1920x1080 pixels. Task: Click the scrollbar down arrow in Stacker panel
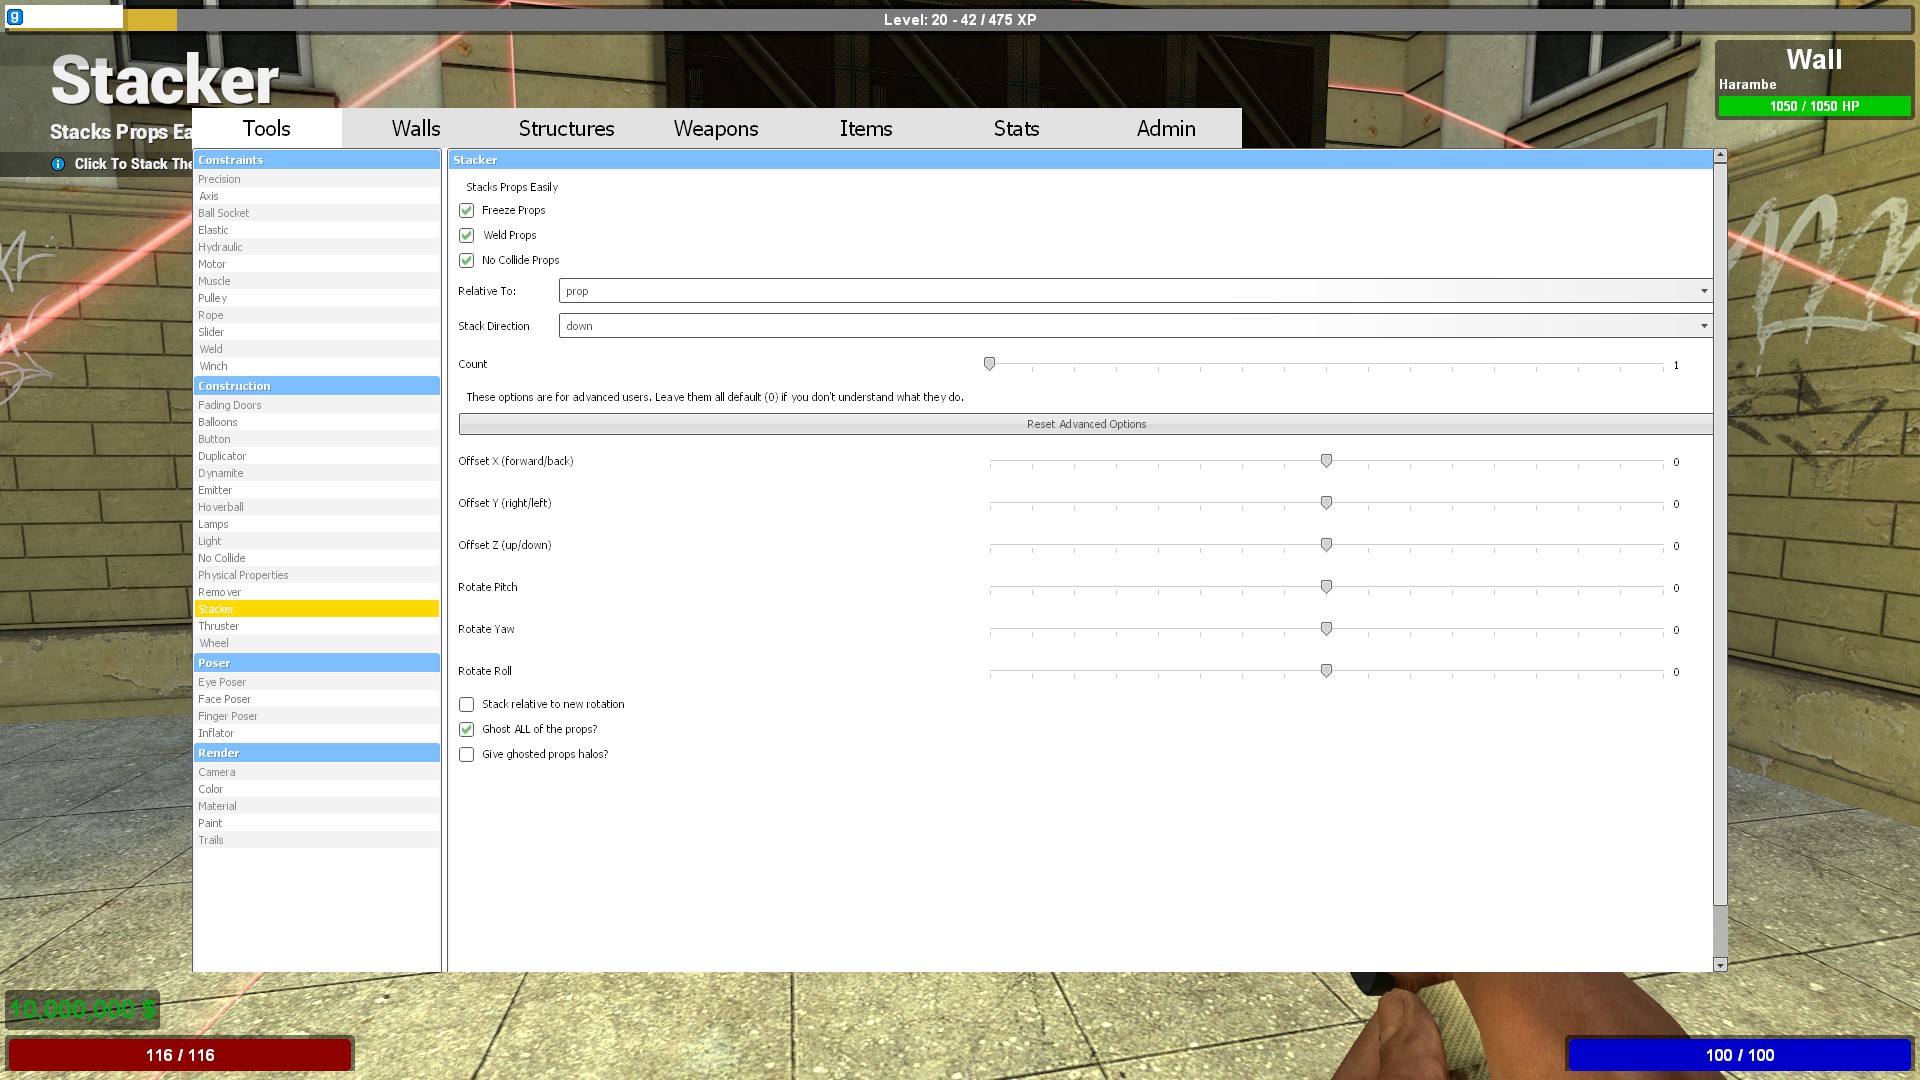1720,965
